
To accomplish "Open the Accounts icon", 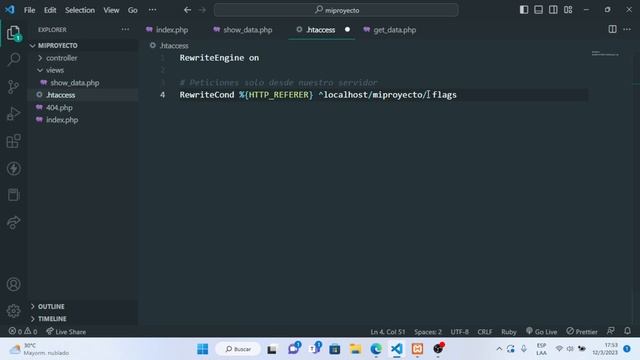I will [x=13, y=284].
